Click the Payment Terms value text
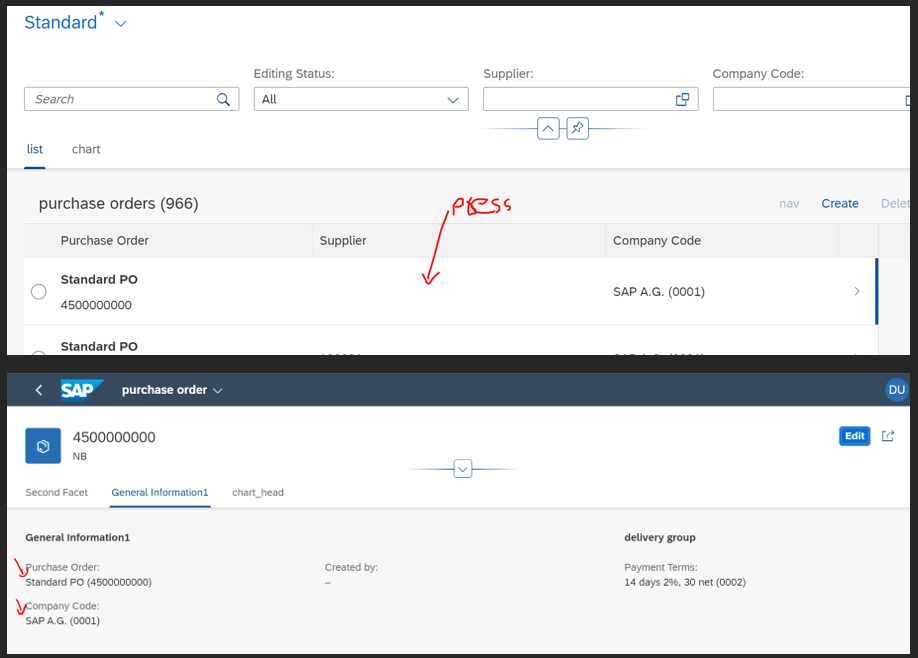 pos(684,582)
